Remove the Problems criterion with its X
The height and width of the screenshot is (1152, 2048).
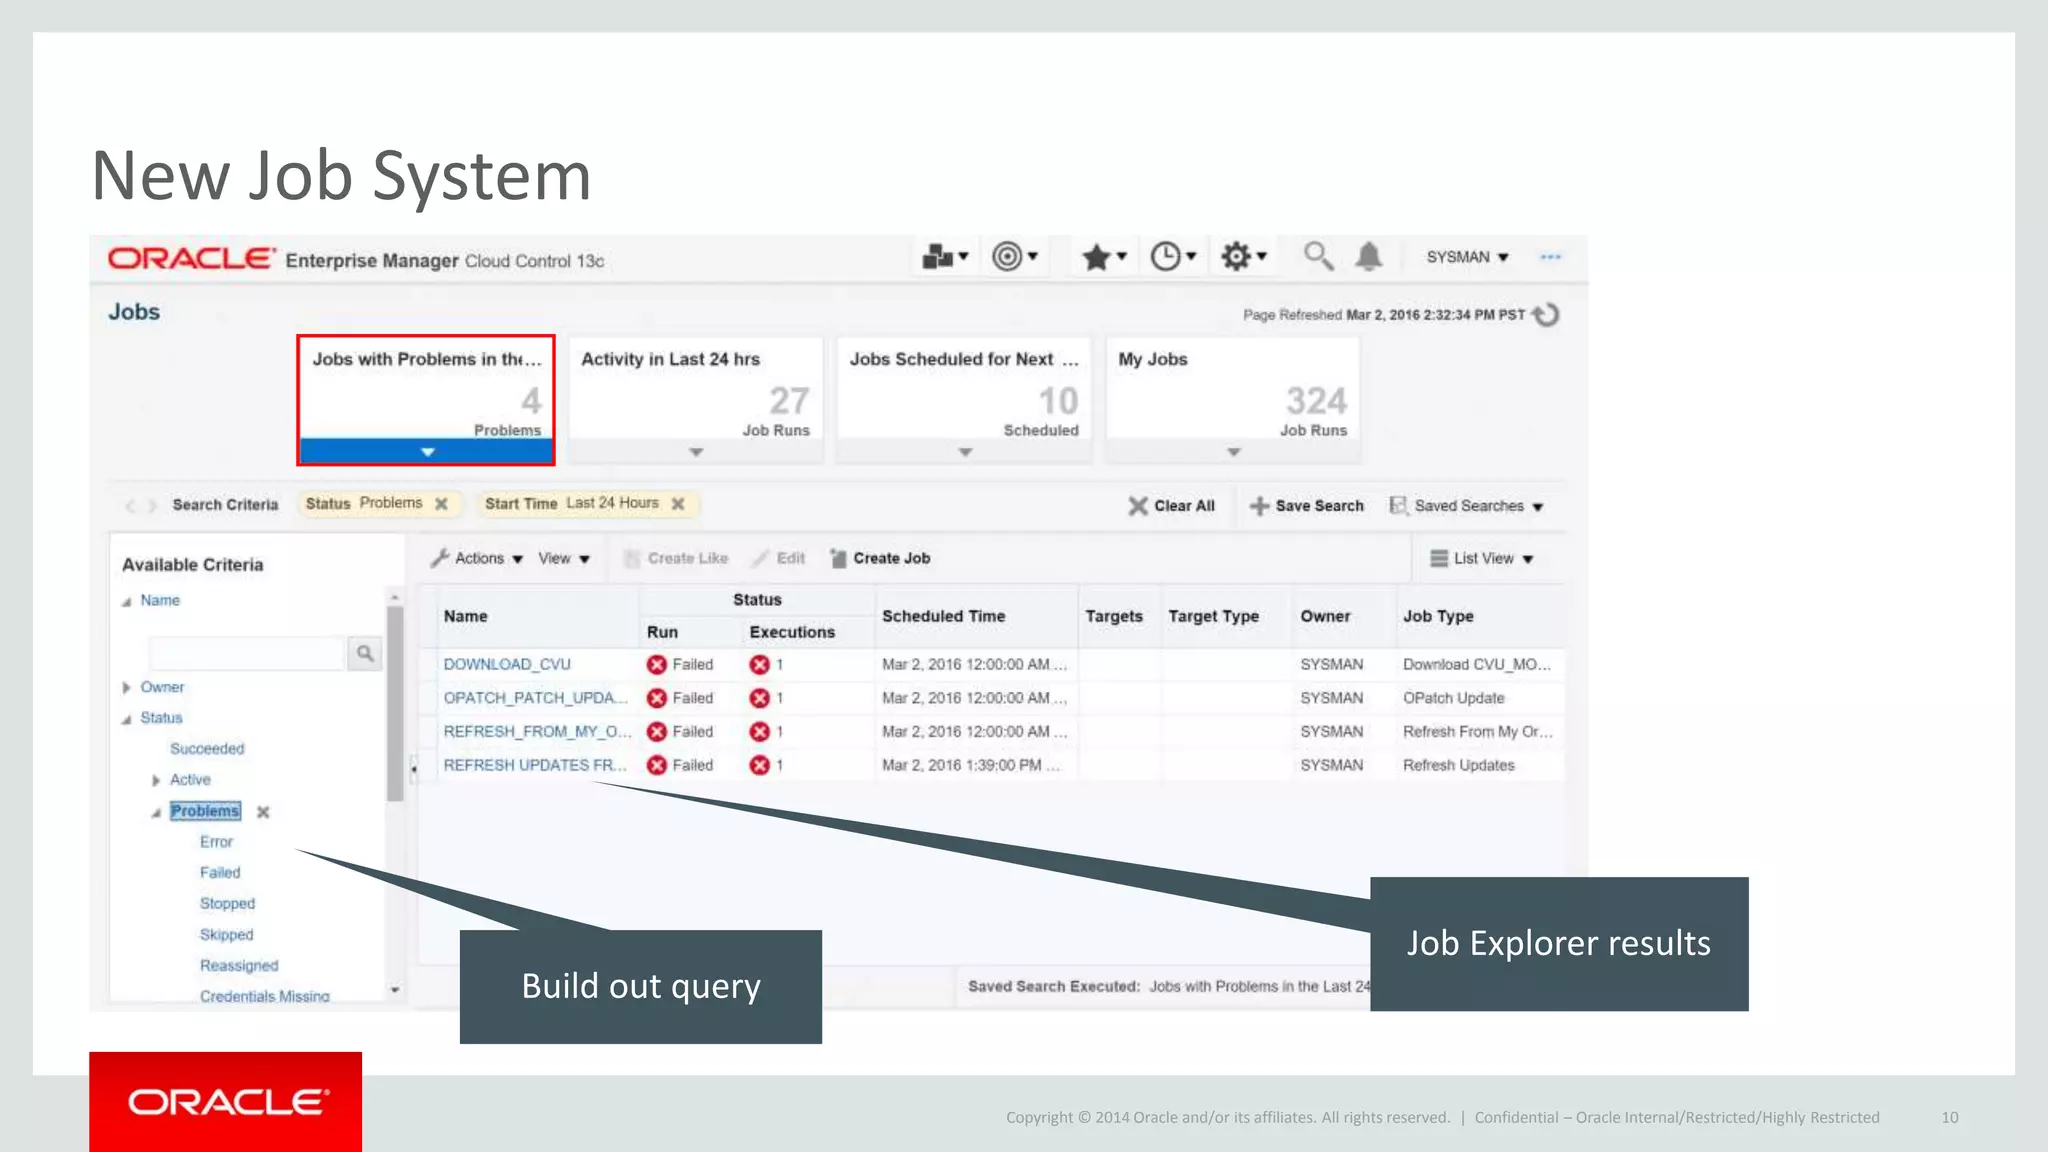263,812
